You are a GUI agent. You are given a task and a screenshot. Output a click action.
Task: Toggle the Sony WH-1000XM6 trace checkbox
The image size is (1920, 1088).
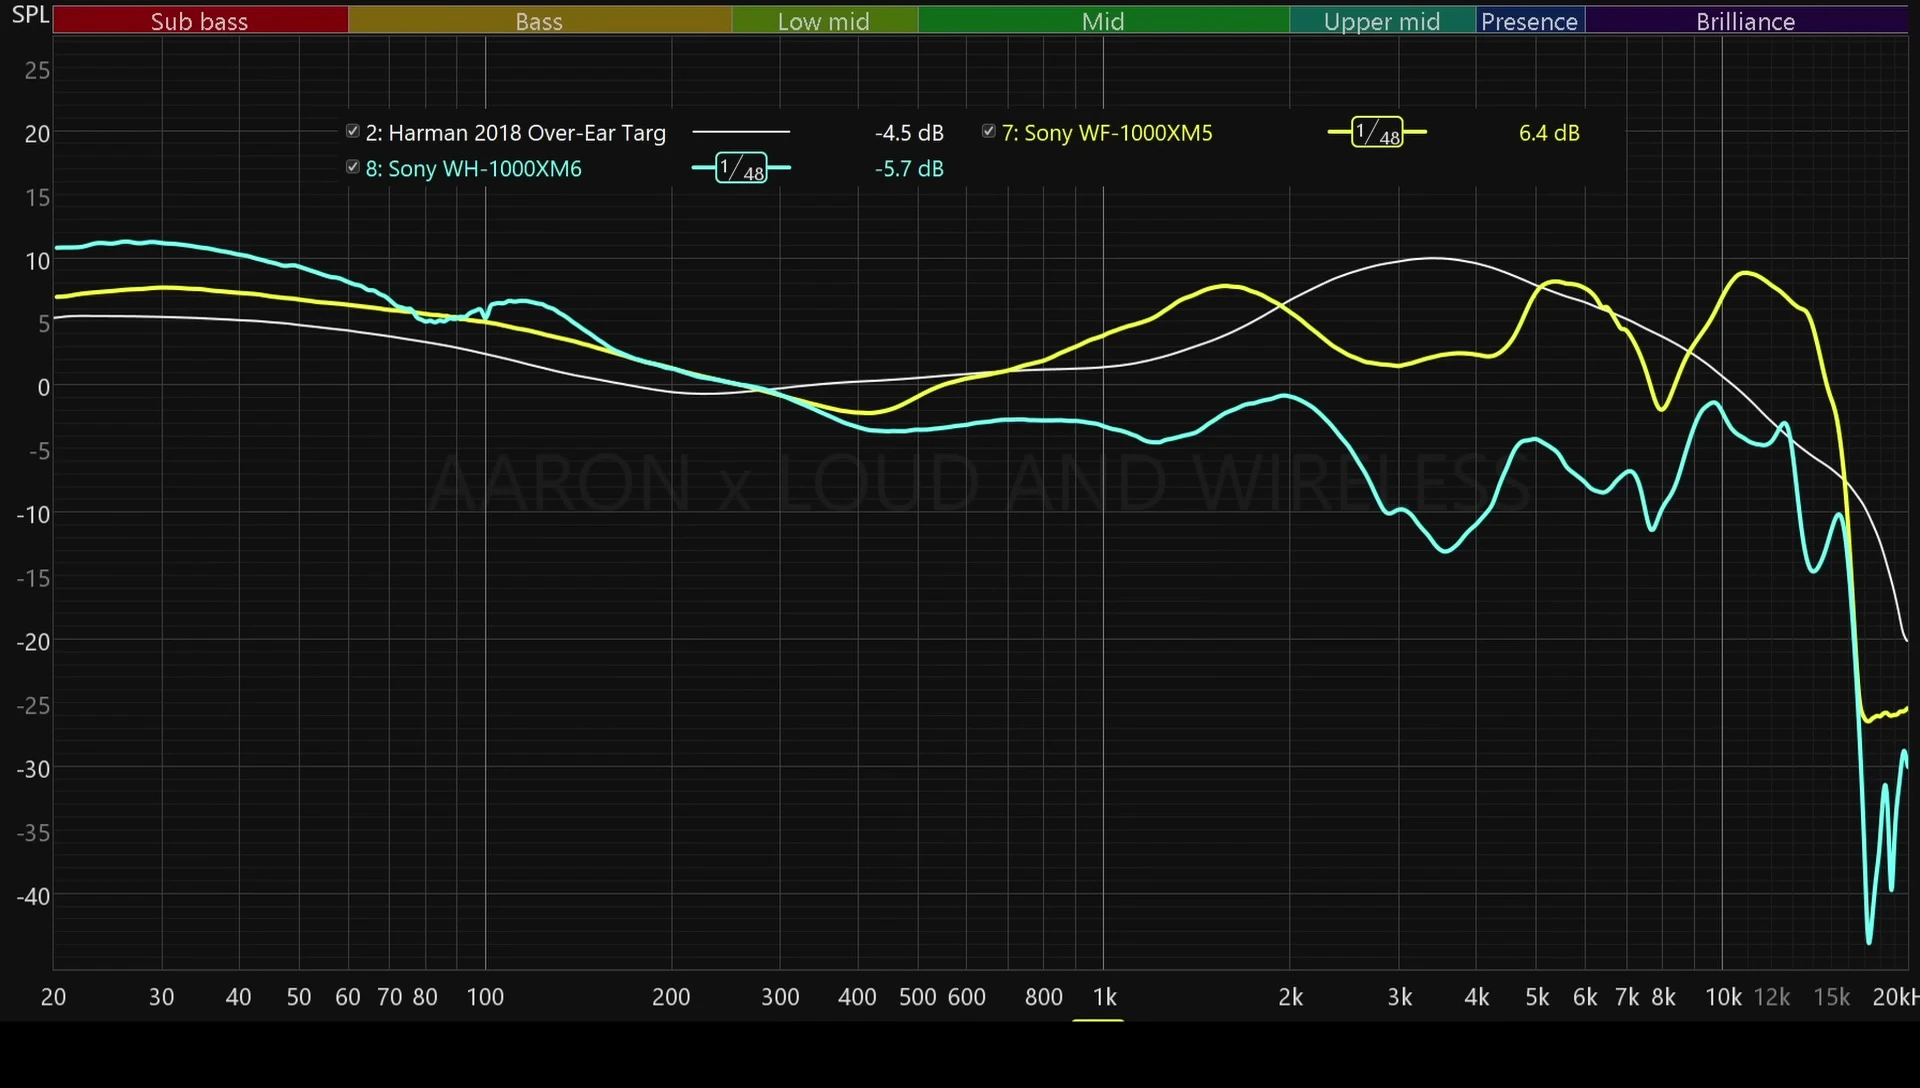[x=353, y=167]
